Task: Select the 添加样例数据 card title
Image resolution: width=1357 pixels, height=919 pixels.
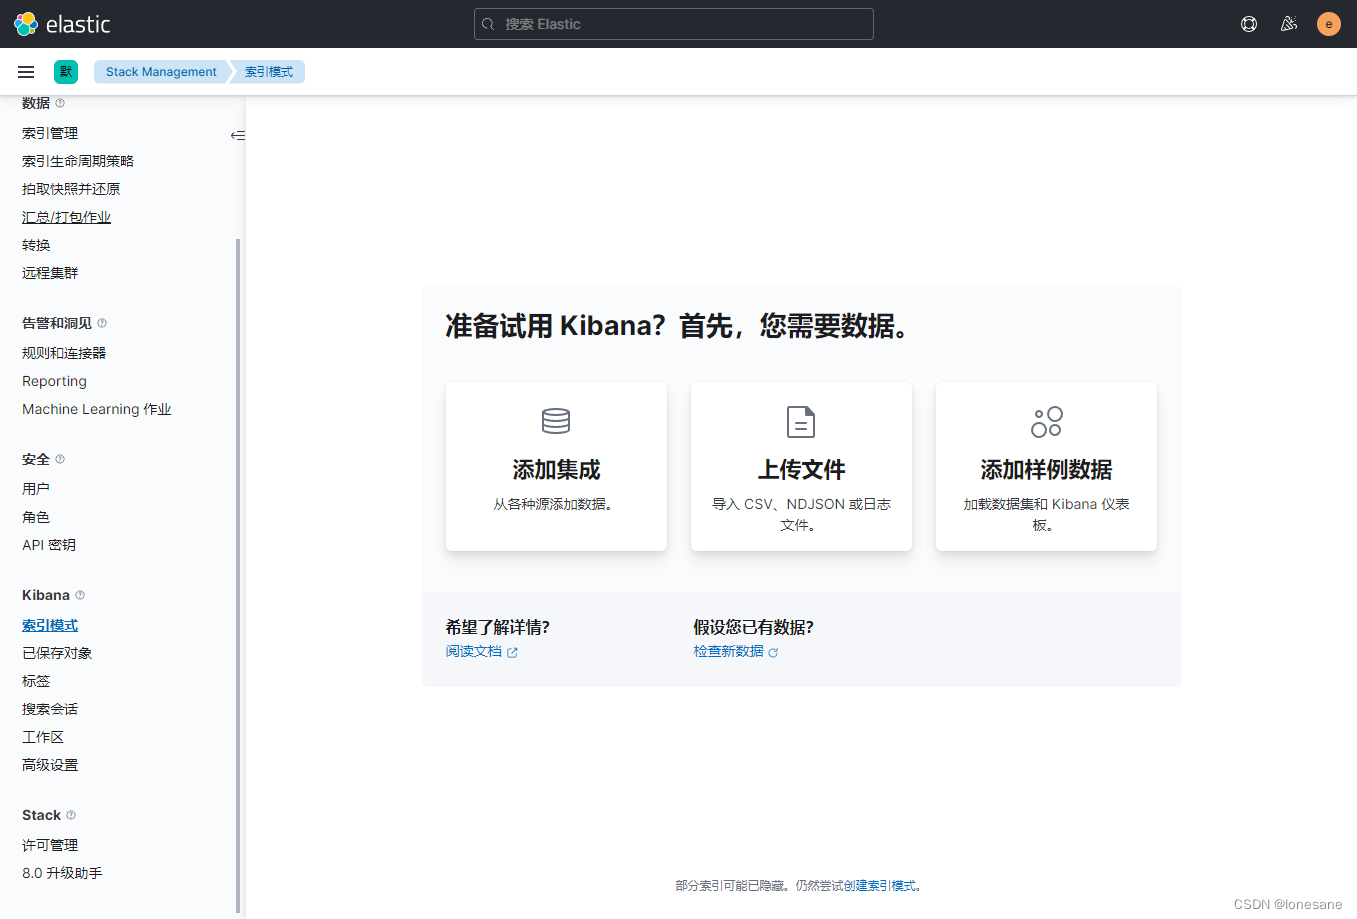Action: tap(1046, 470)
